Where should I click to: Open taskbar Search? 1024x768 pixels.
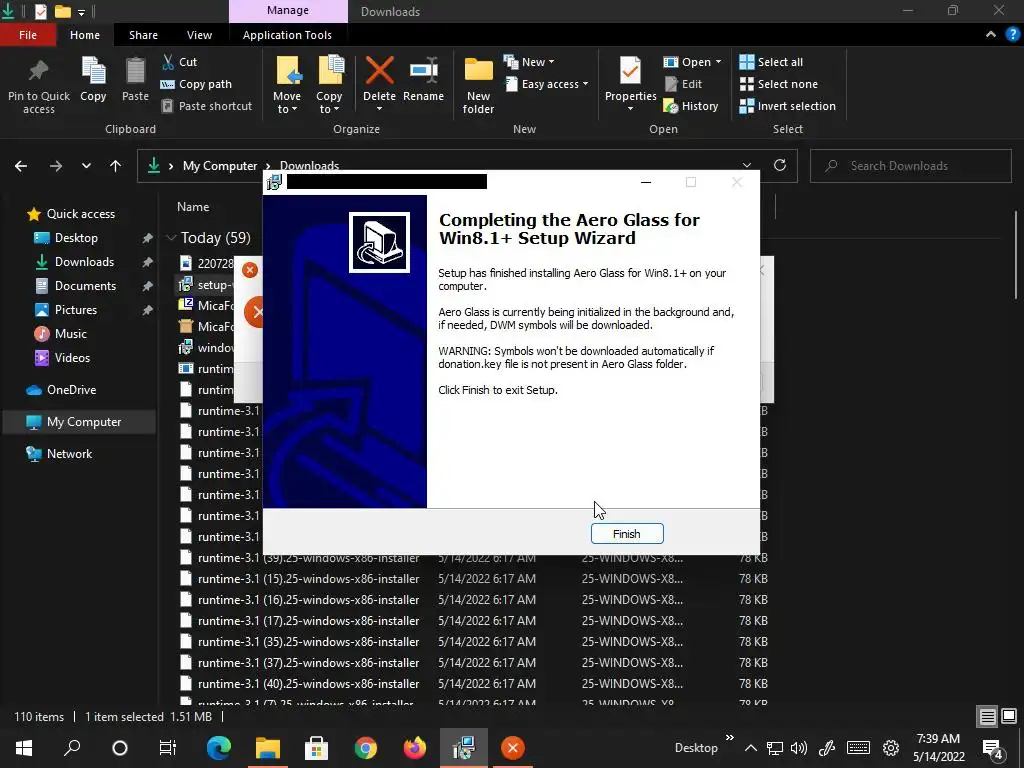[x=72, y=748]
